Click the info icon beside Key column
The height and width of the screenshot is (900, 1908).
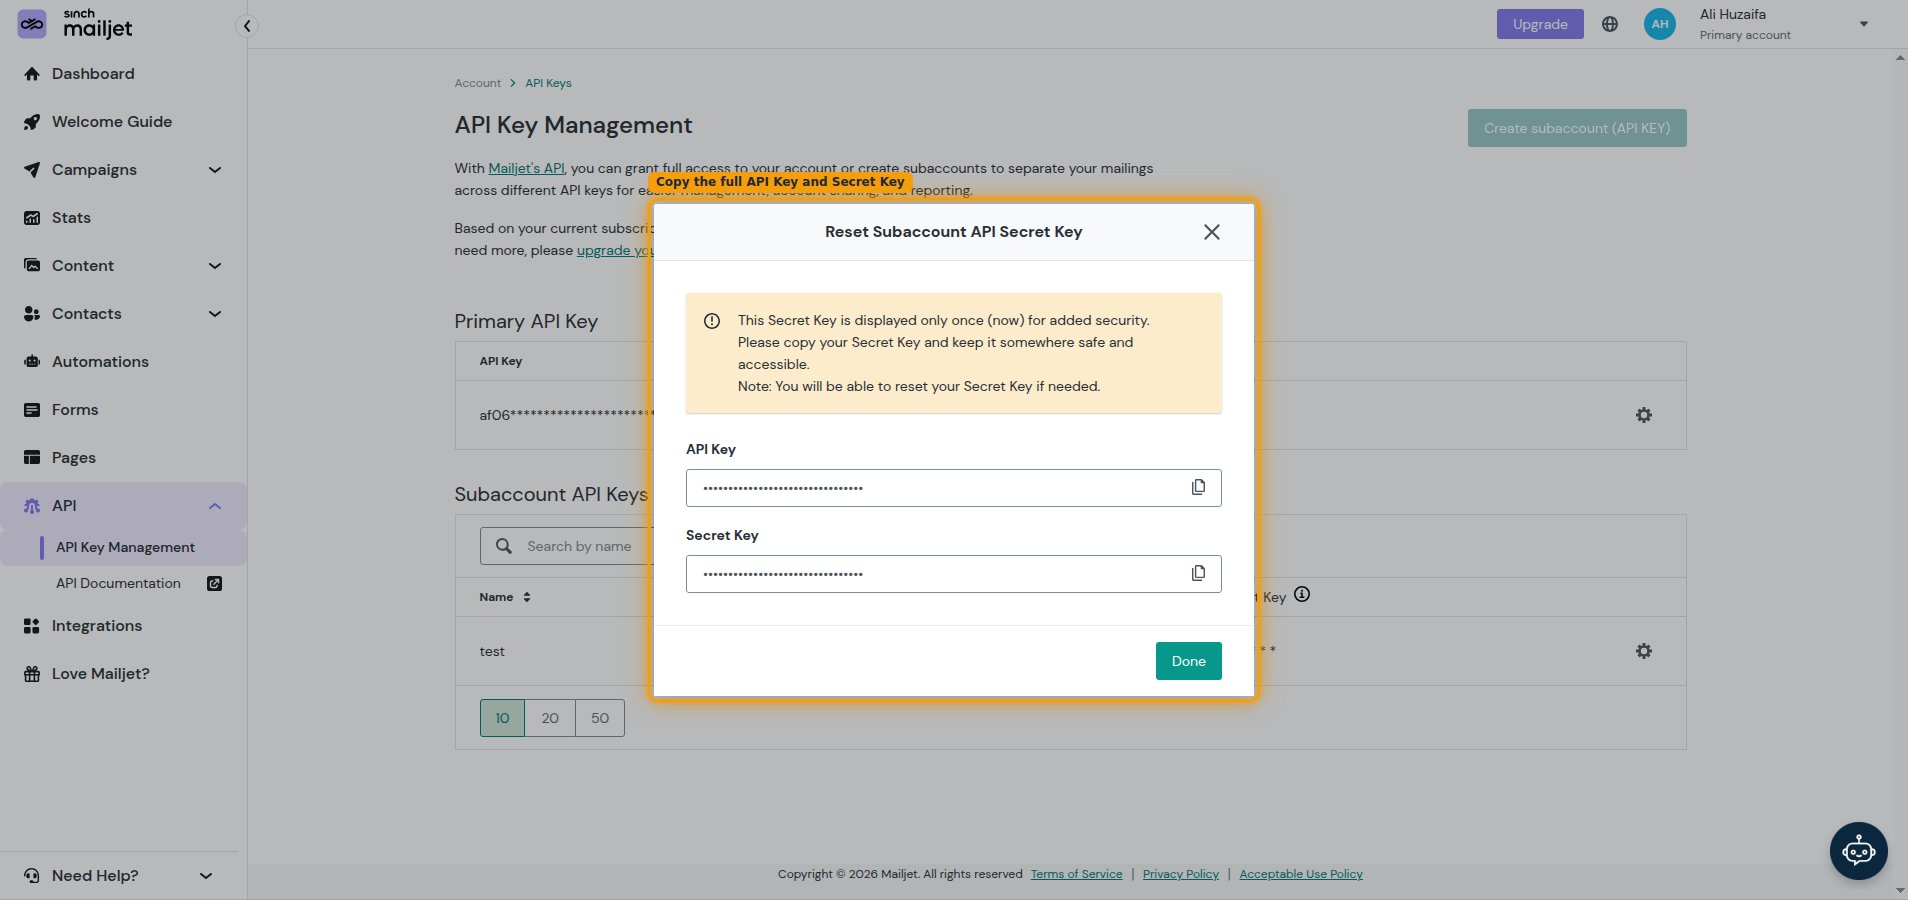[1302, 594]
